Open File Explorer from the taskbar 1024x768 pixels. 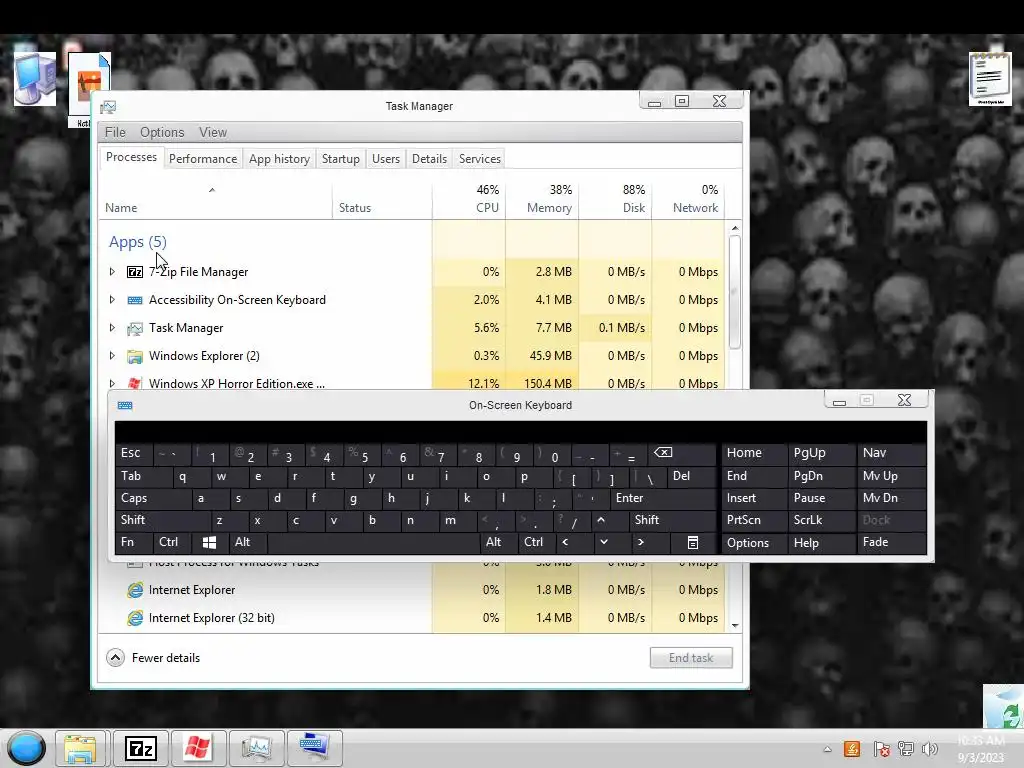coord(80,748)
